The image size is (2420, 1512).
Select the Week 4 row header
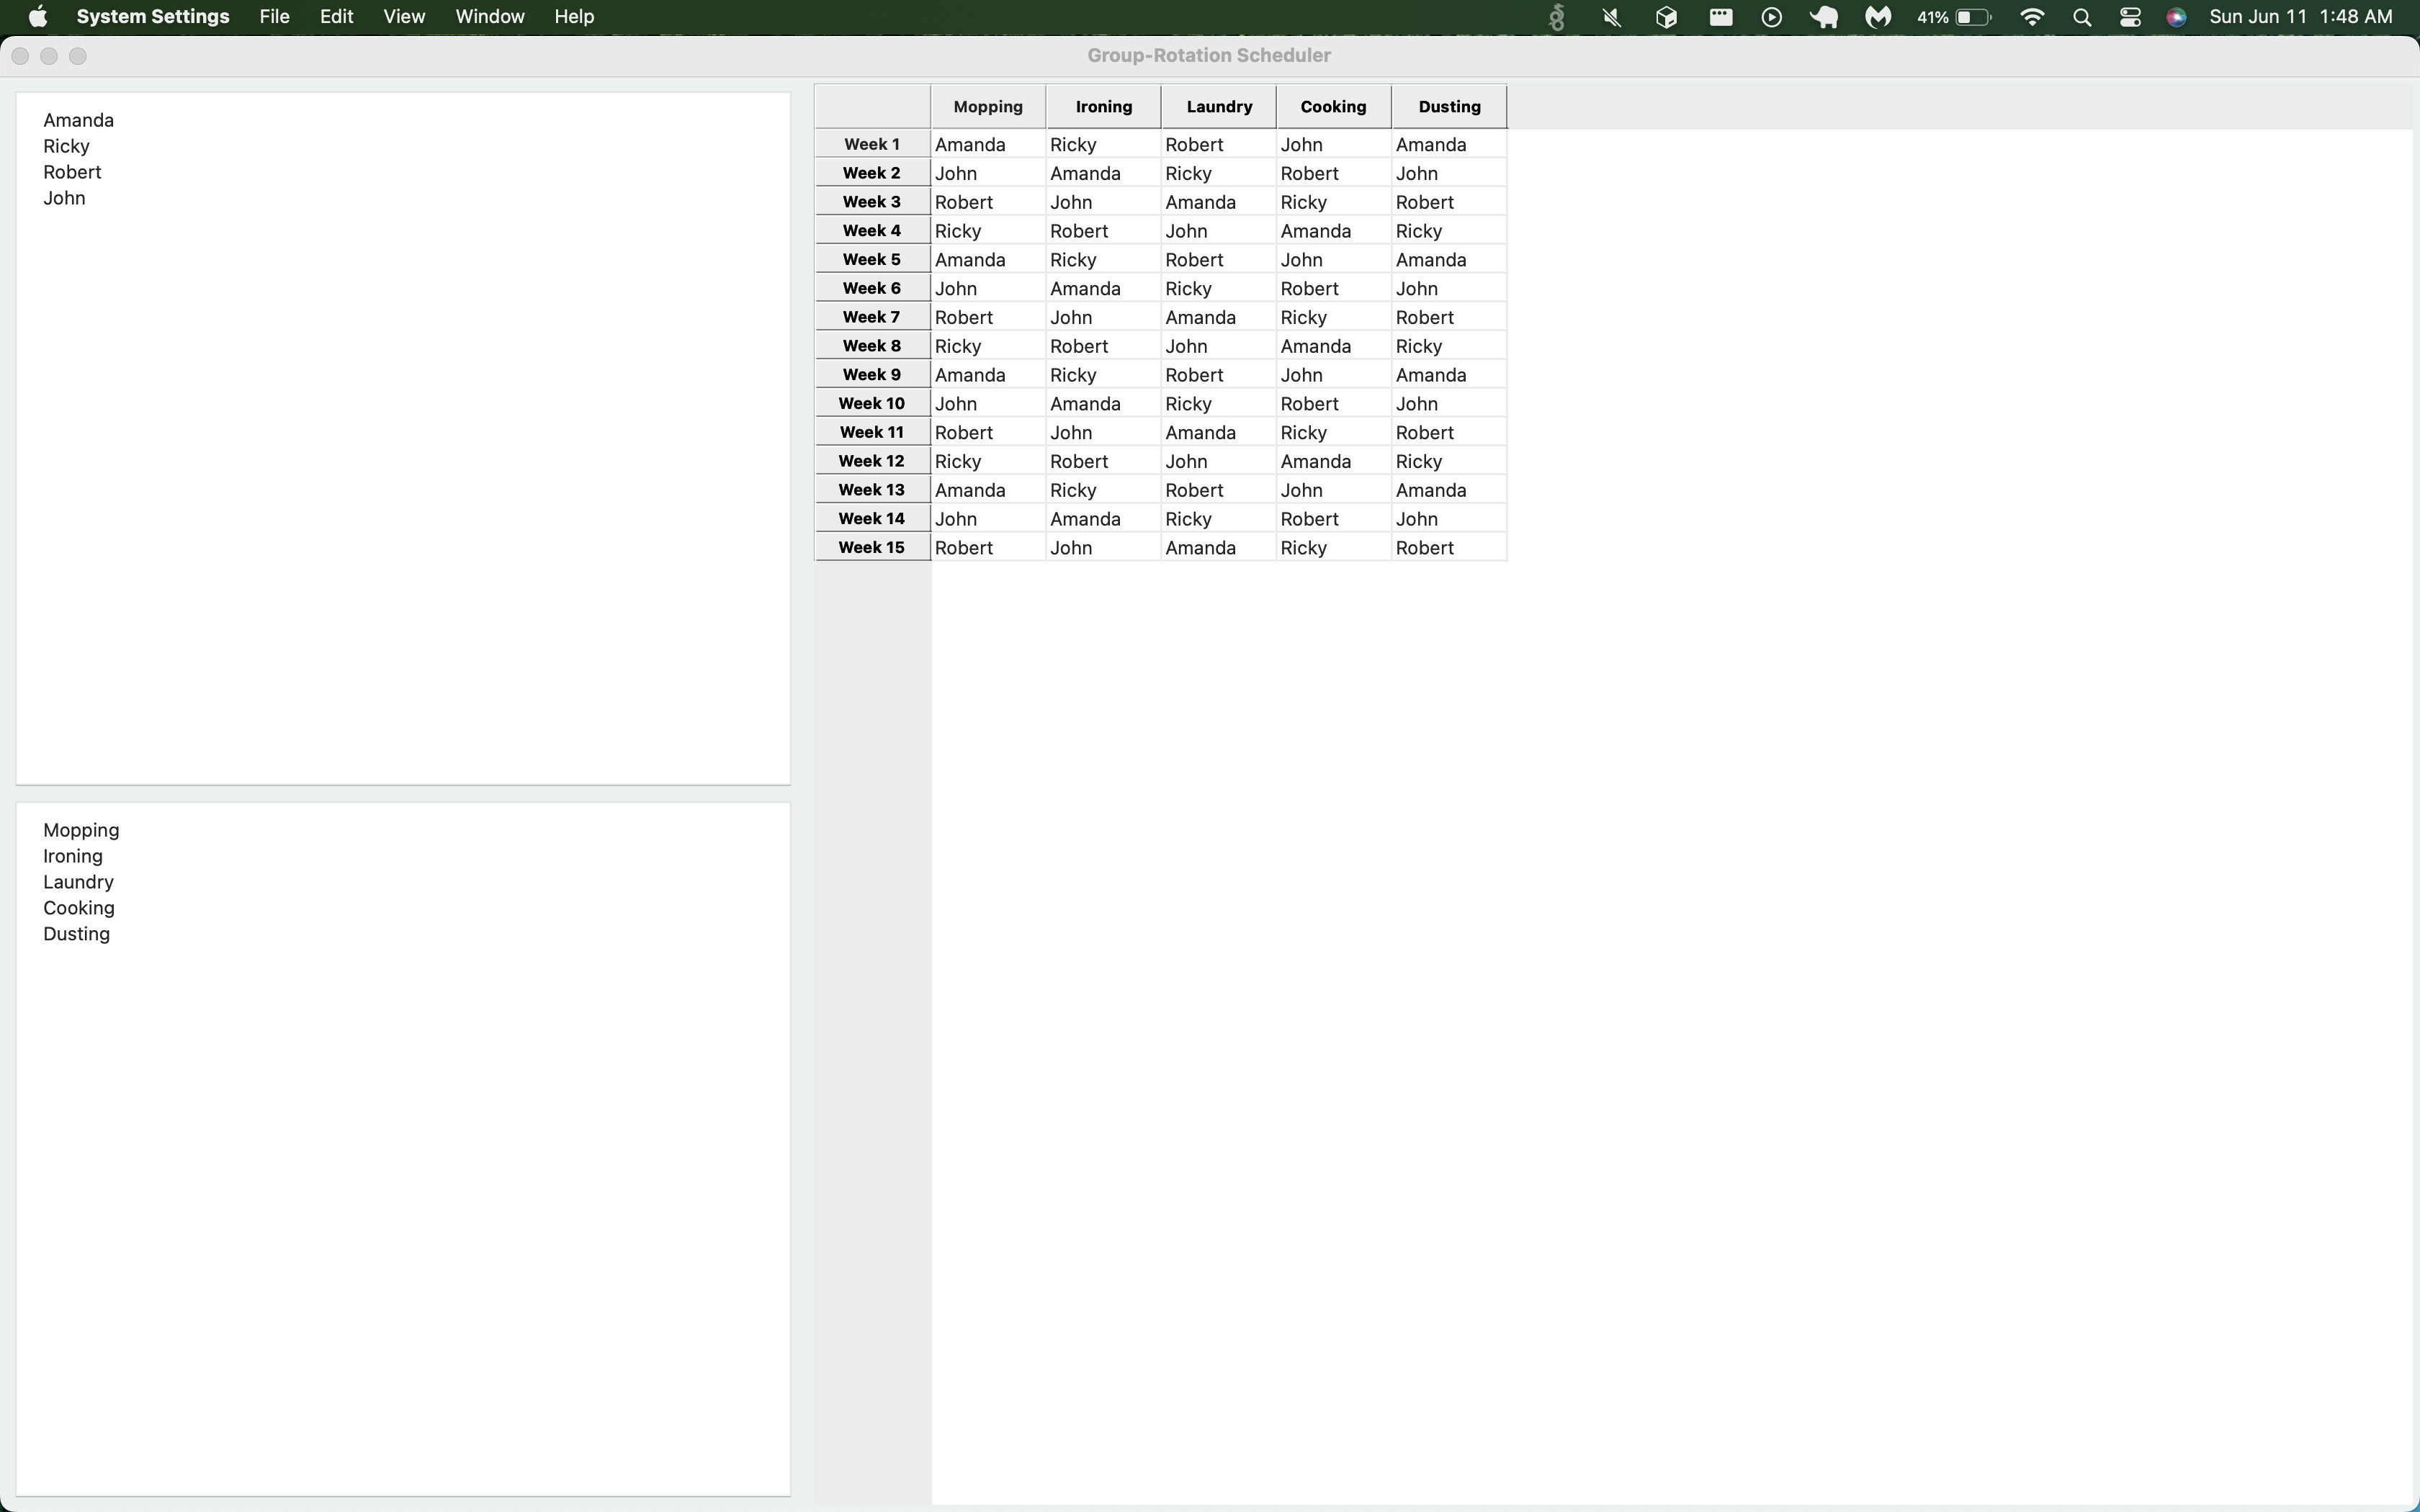tap(872, 231)
